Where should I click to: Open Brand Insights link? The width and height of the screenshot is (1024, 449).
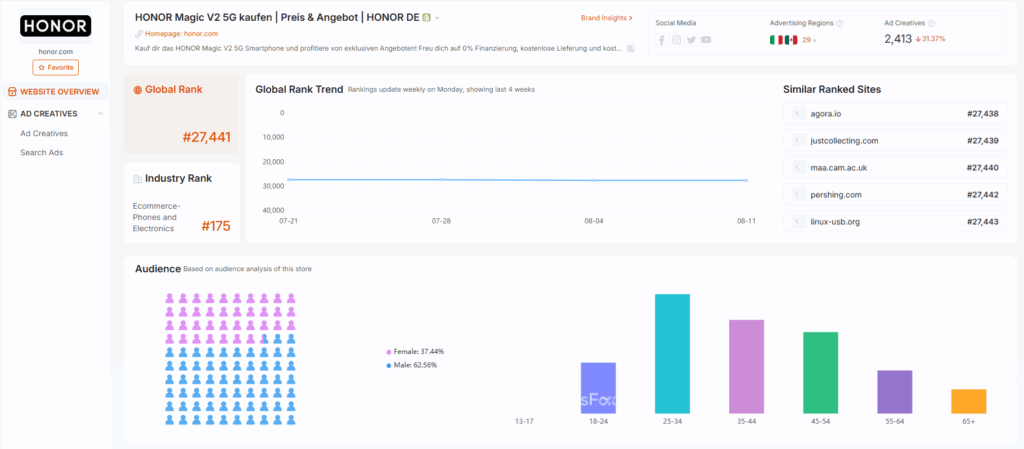(607, 18)
